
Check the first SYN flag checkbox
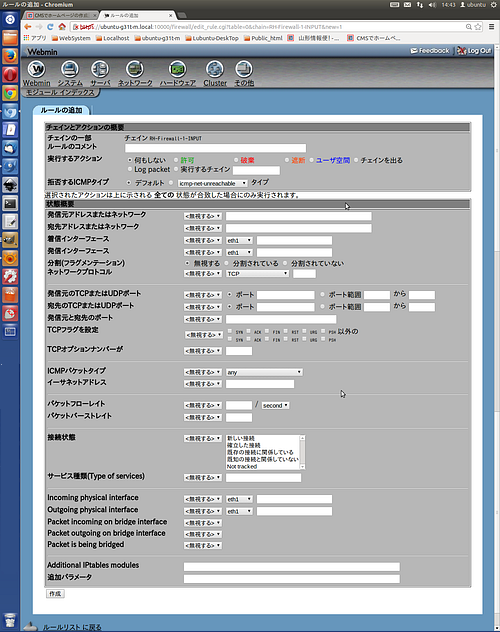[x=230, y=331]
